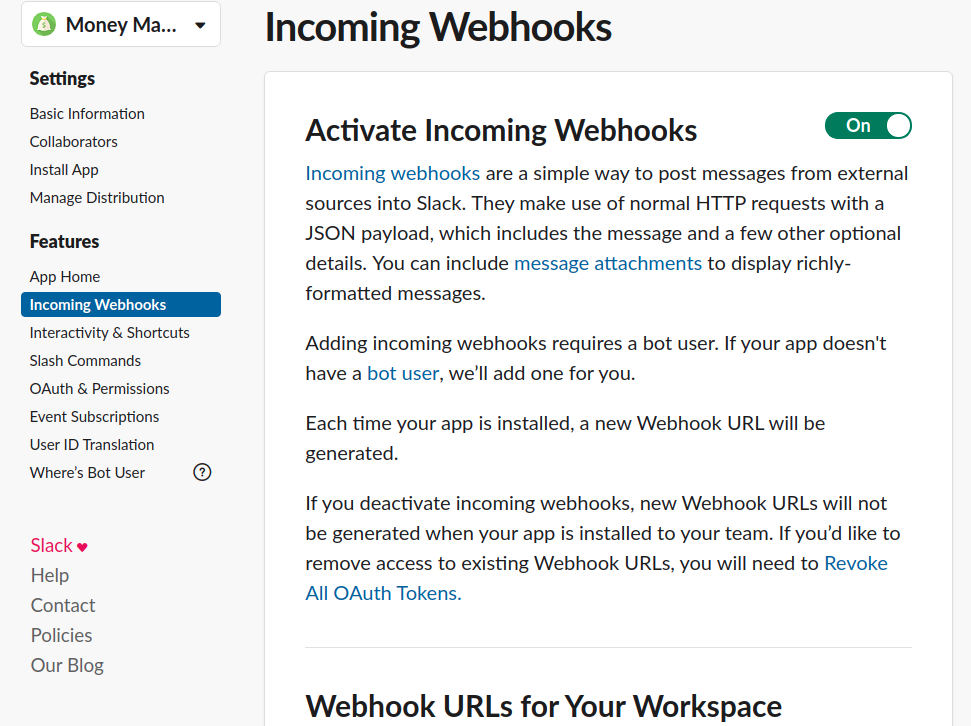
Task: Open Manage Distribution page
Action: (x=97, y=198)
